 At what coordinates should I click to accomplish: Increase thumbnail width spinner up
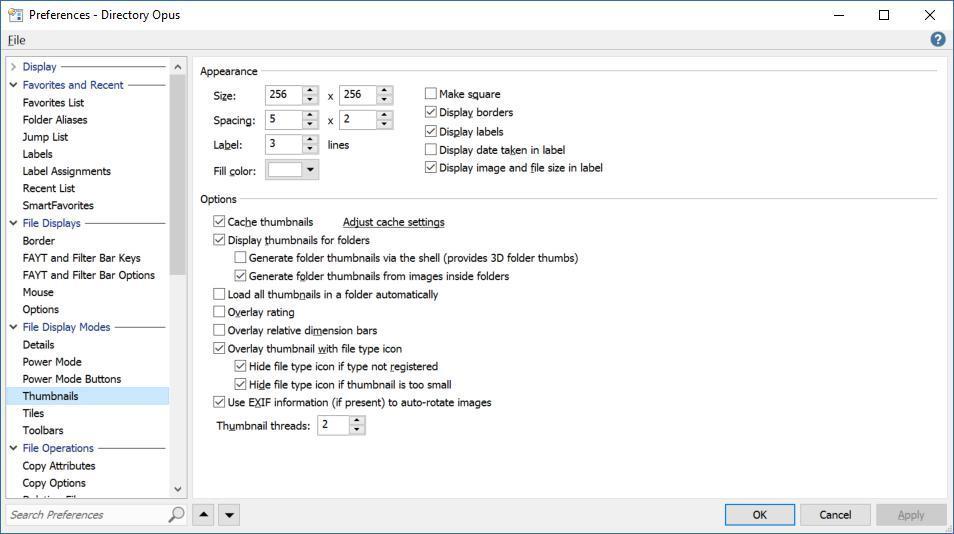click(x=310, y=90)
